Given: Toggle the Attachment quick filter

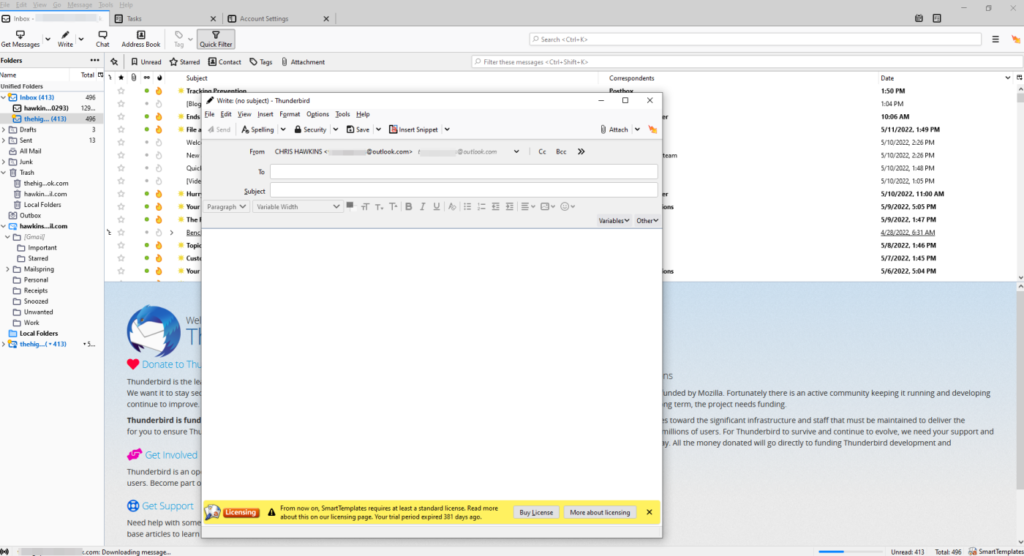Looking at the screenshot, I should pos(302,62).
